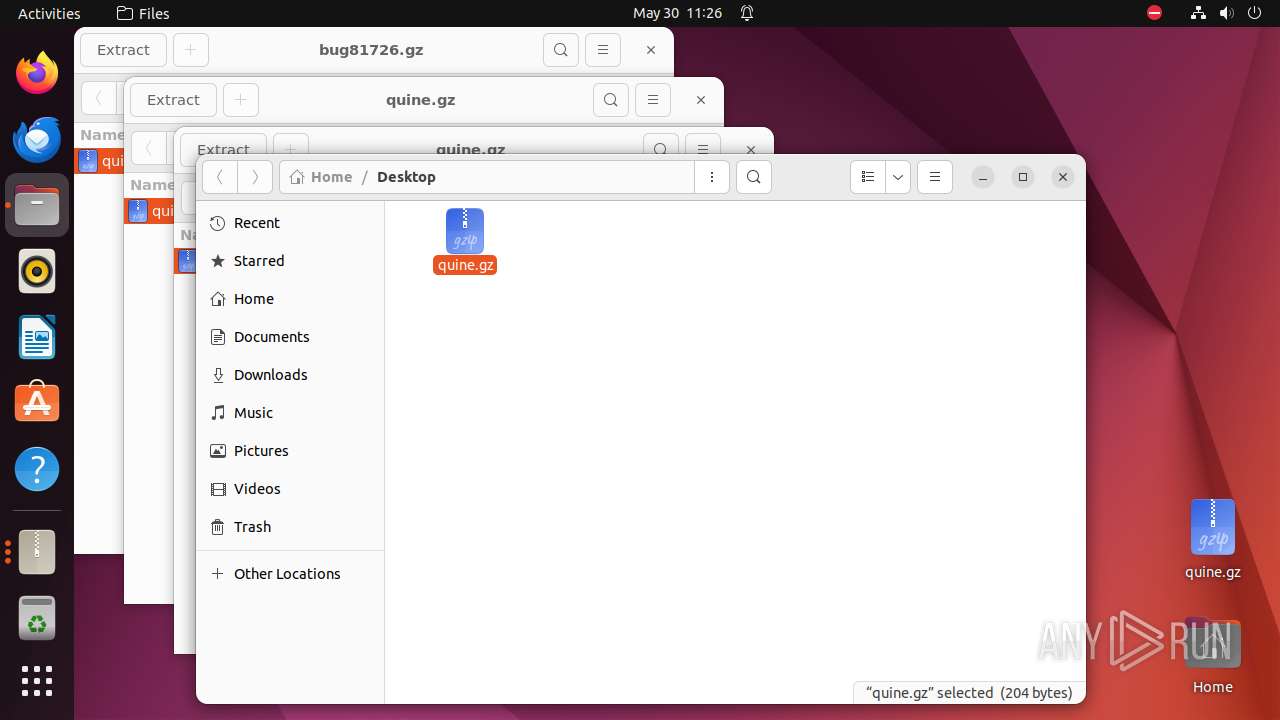Screen dimensions: 1280x720
Task: Open the Home folder desktop icon
Action: tap(1213, 657)
